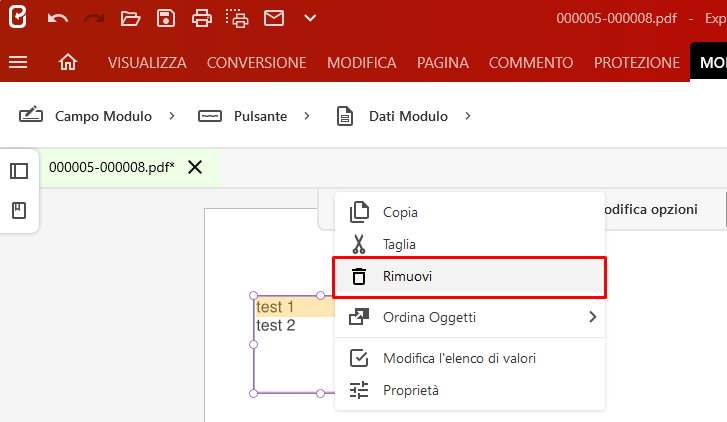
Task: Click the undo arrow icon
Action: (58, 19)
